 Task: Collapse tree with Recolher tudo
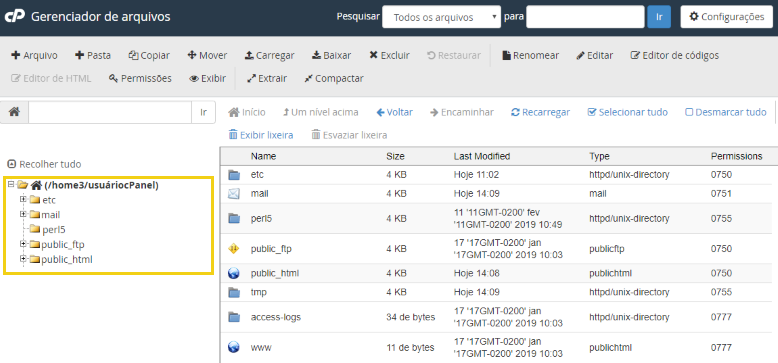click(44, 164)
